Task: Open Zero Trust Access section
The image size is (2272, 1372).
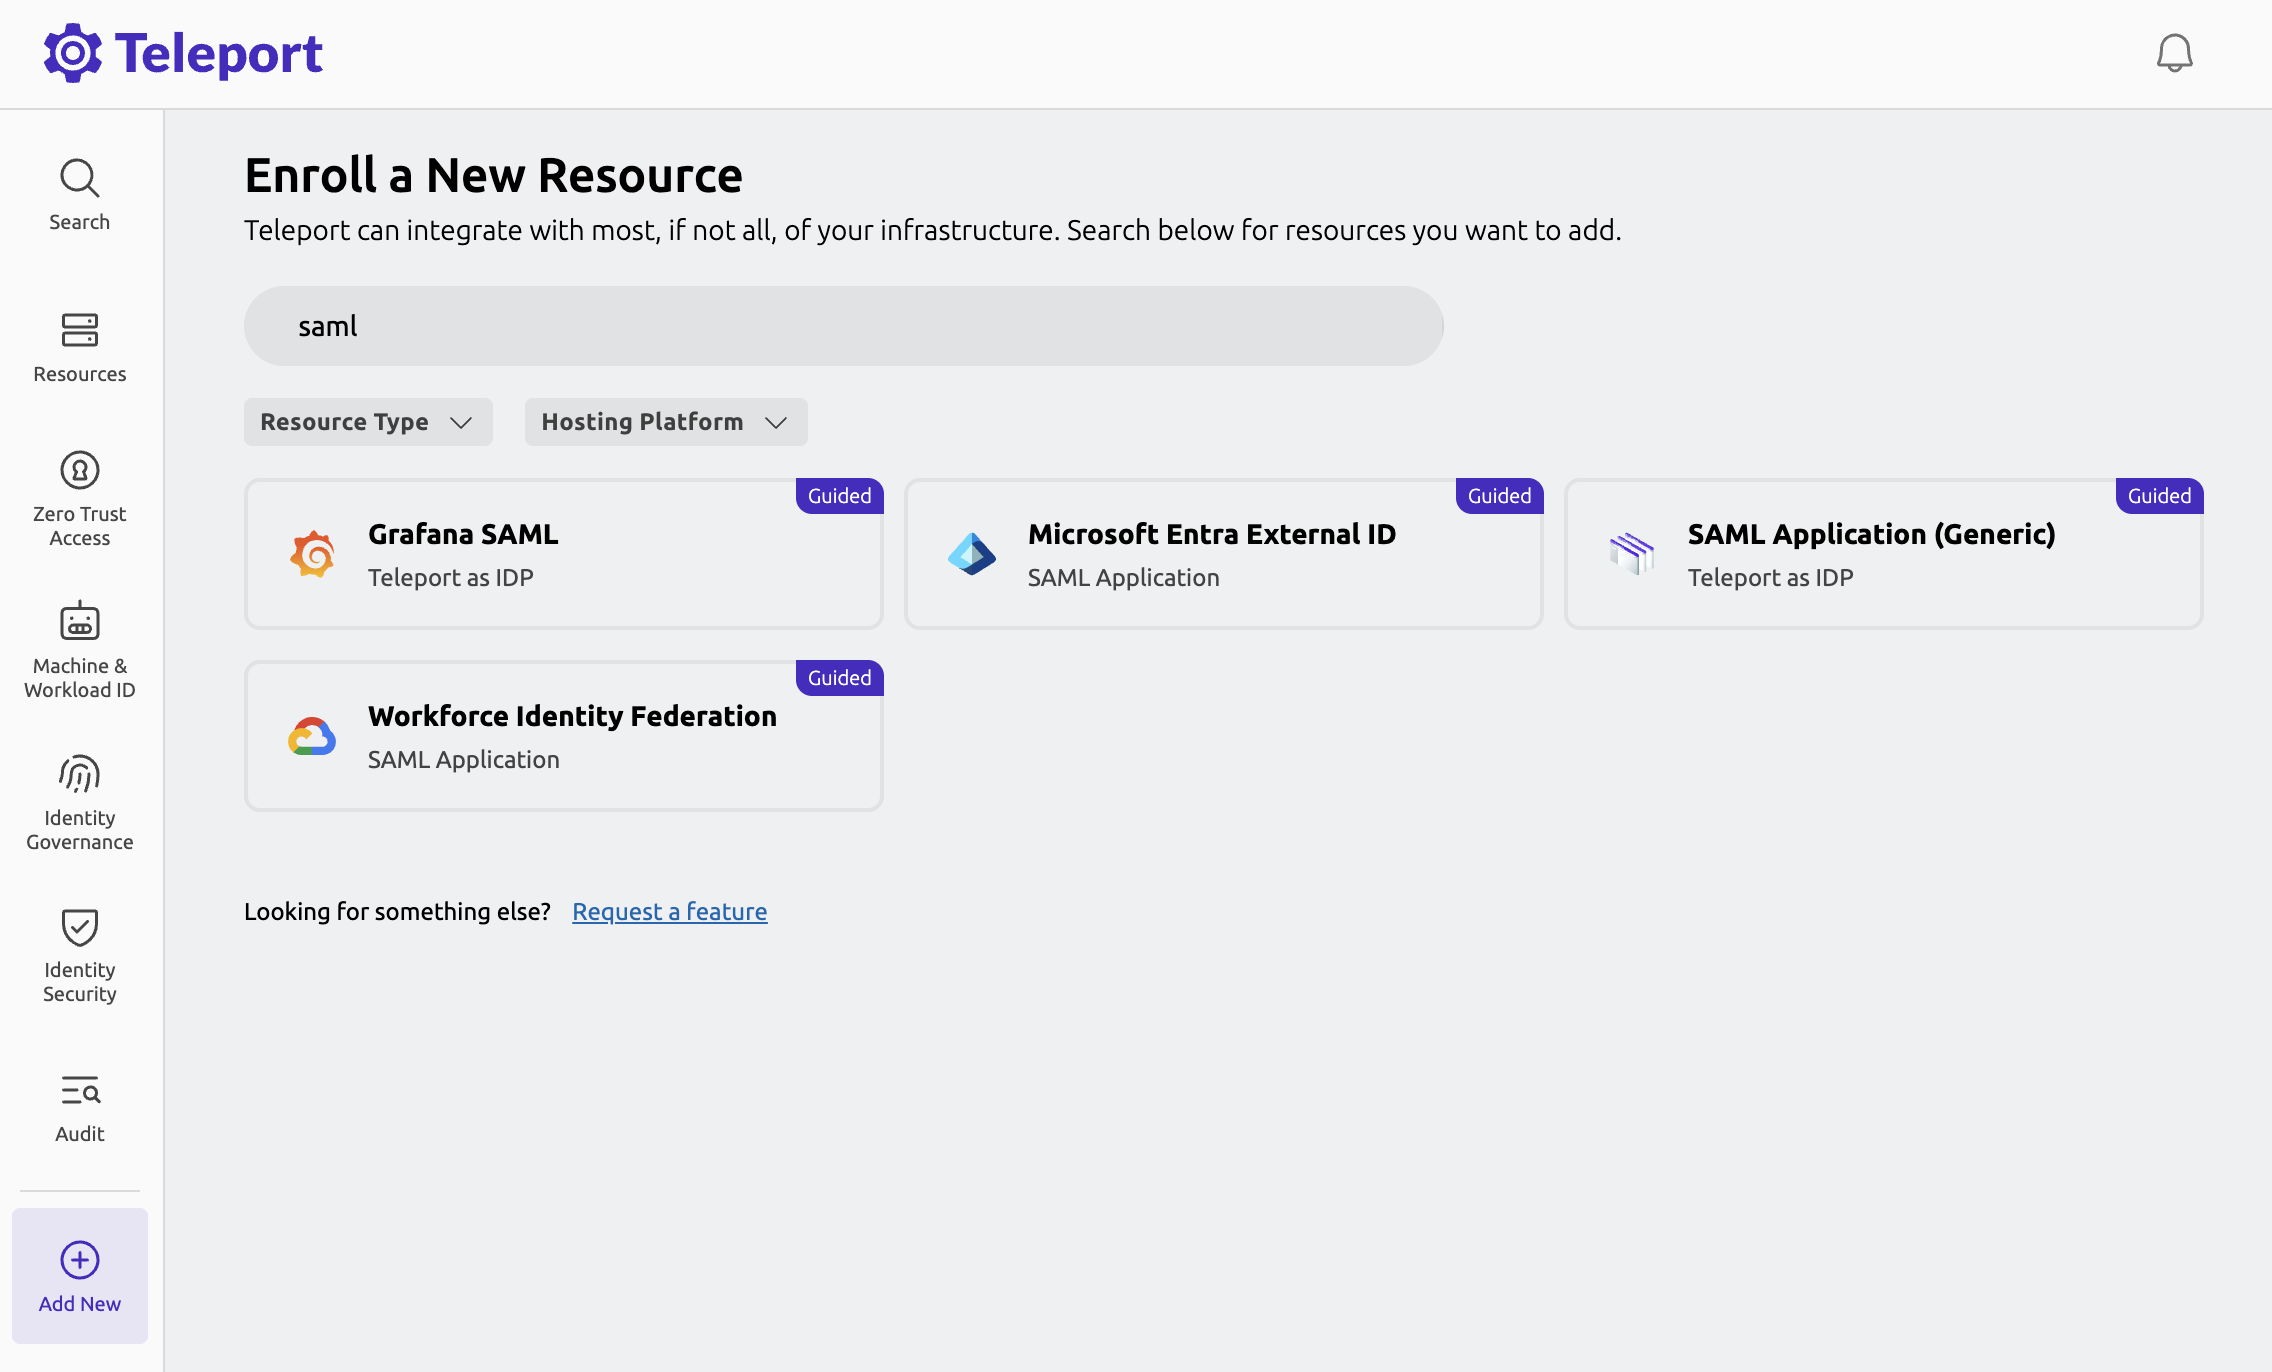Action: click(x=79, y=497)
